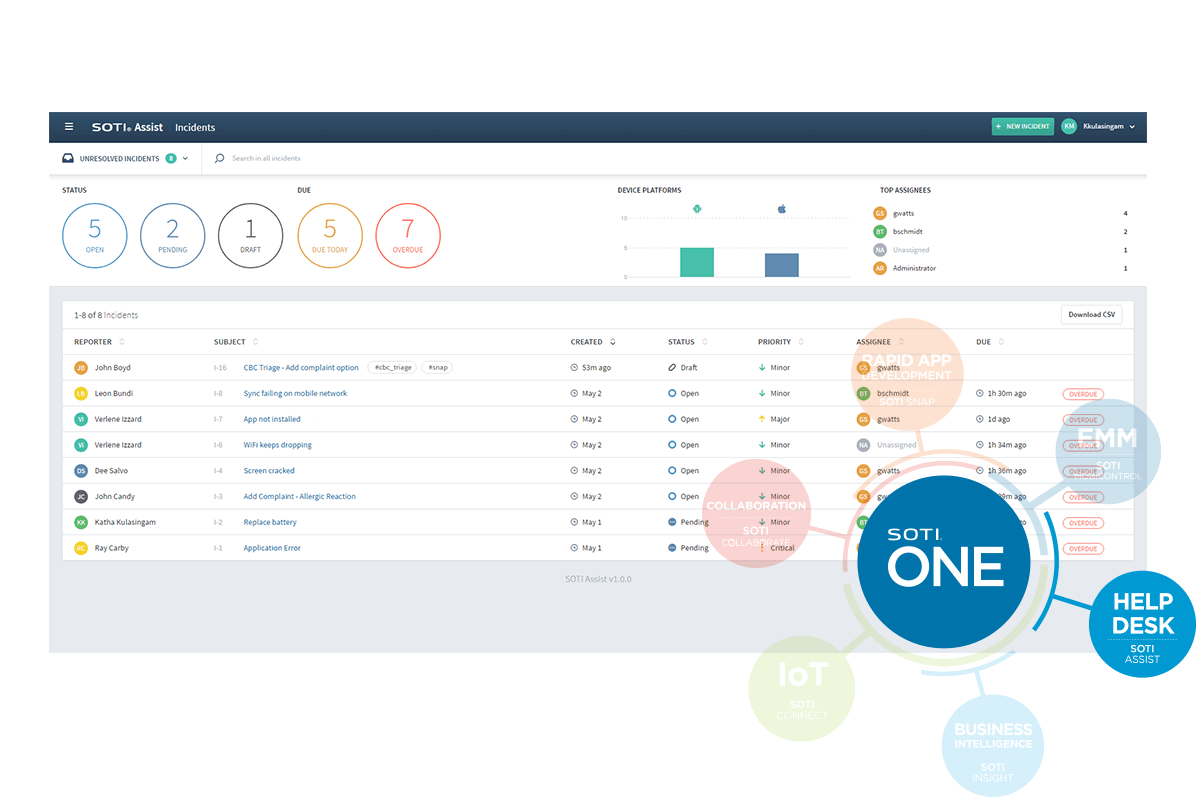
Task: Click the blue Apple bar in chart
Action: 782,265
